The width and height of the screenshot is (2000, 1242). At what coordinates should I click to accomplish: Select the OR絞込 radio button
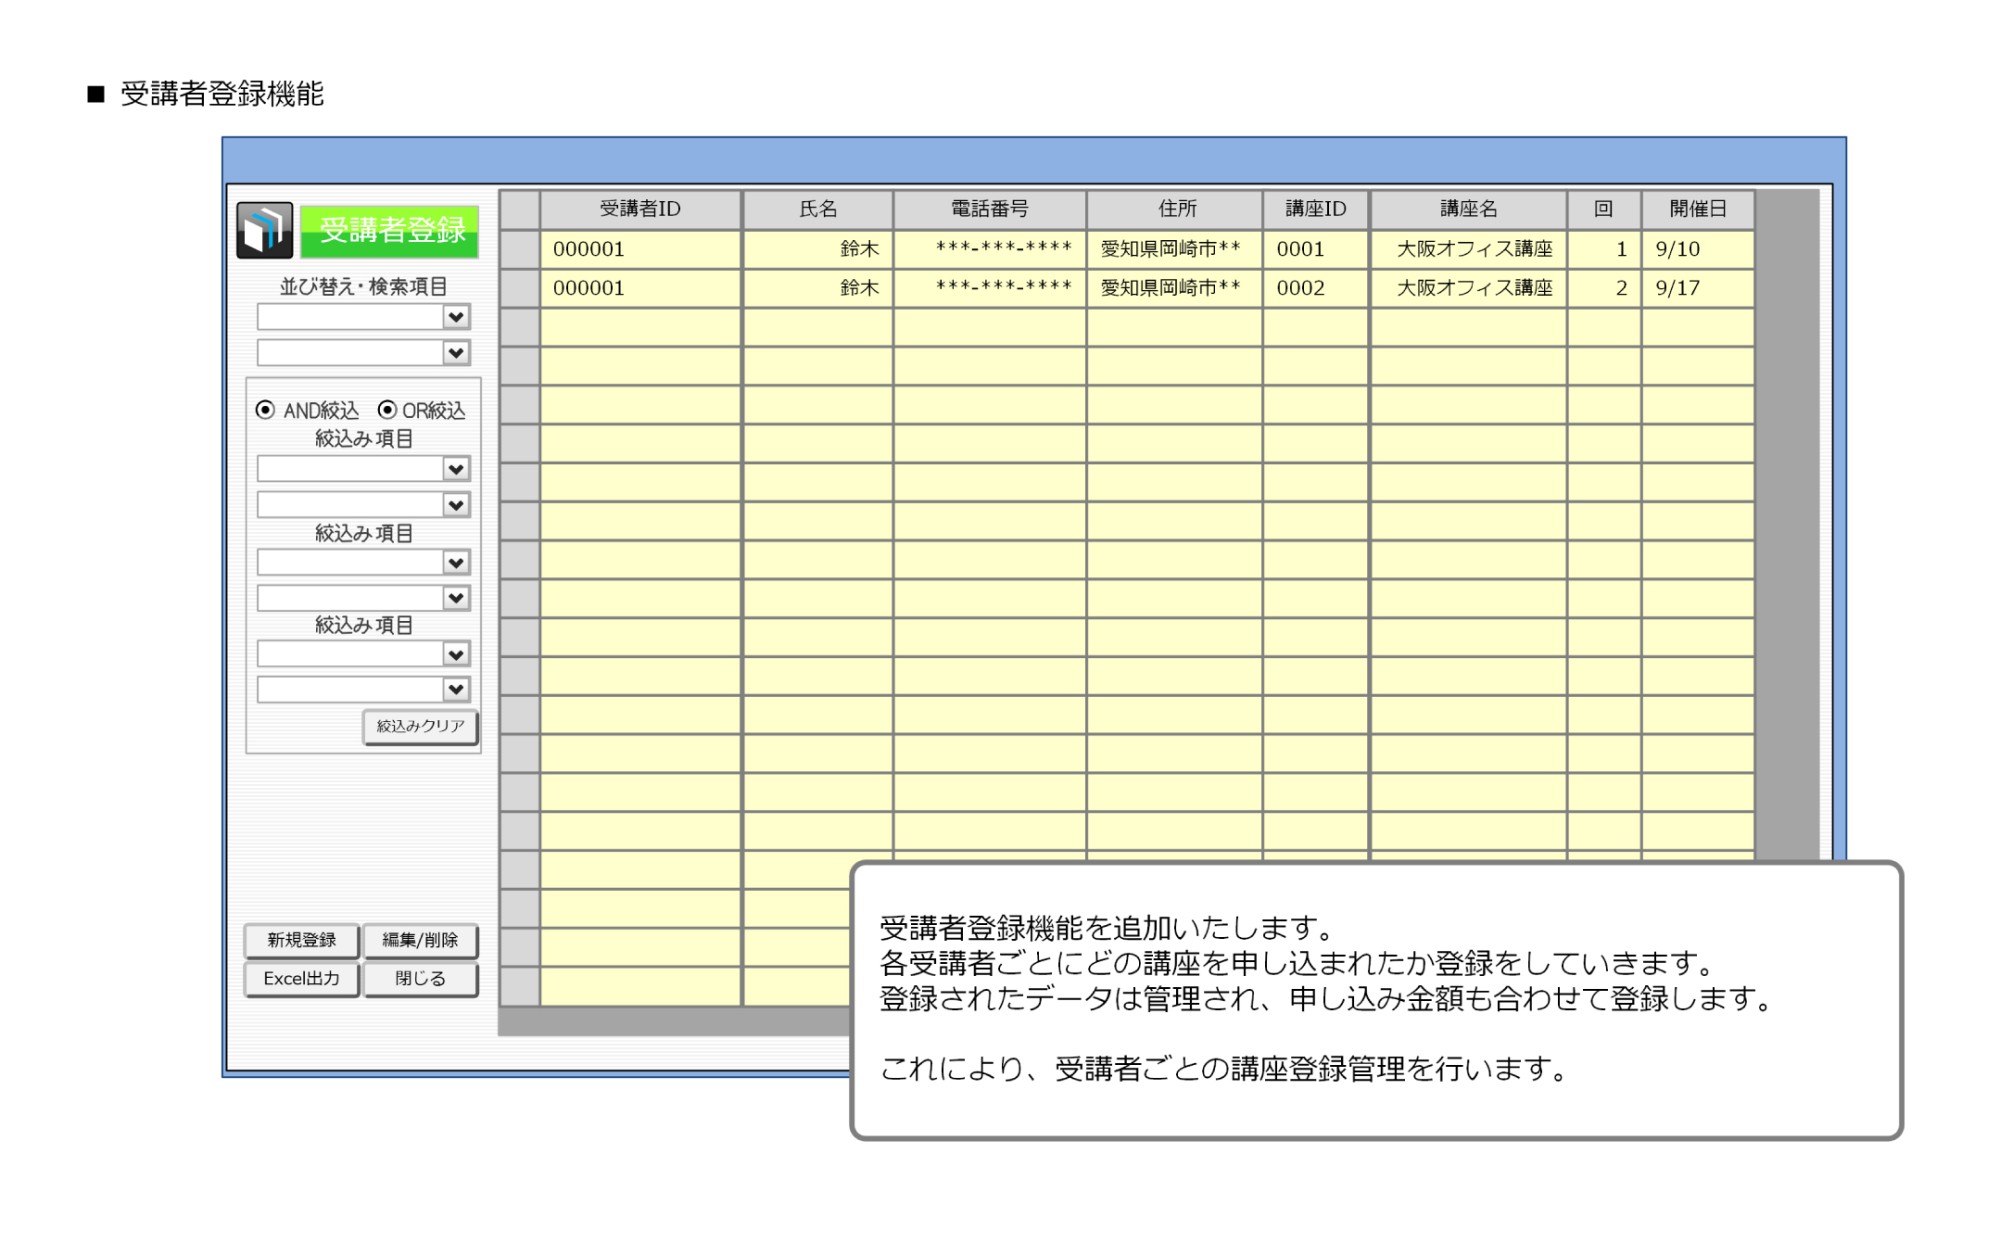click(387, 410)
